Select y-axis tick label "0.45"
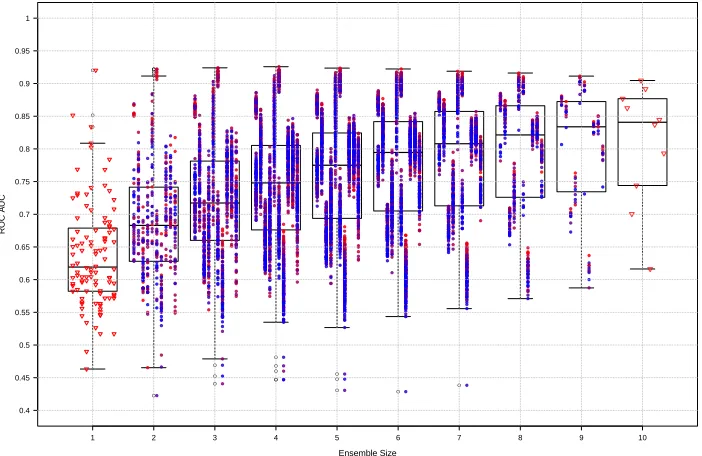The height and width of the screenshot is (456, 702). tap(22, 378)
